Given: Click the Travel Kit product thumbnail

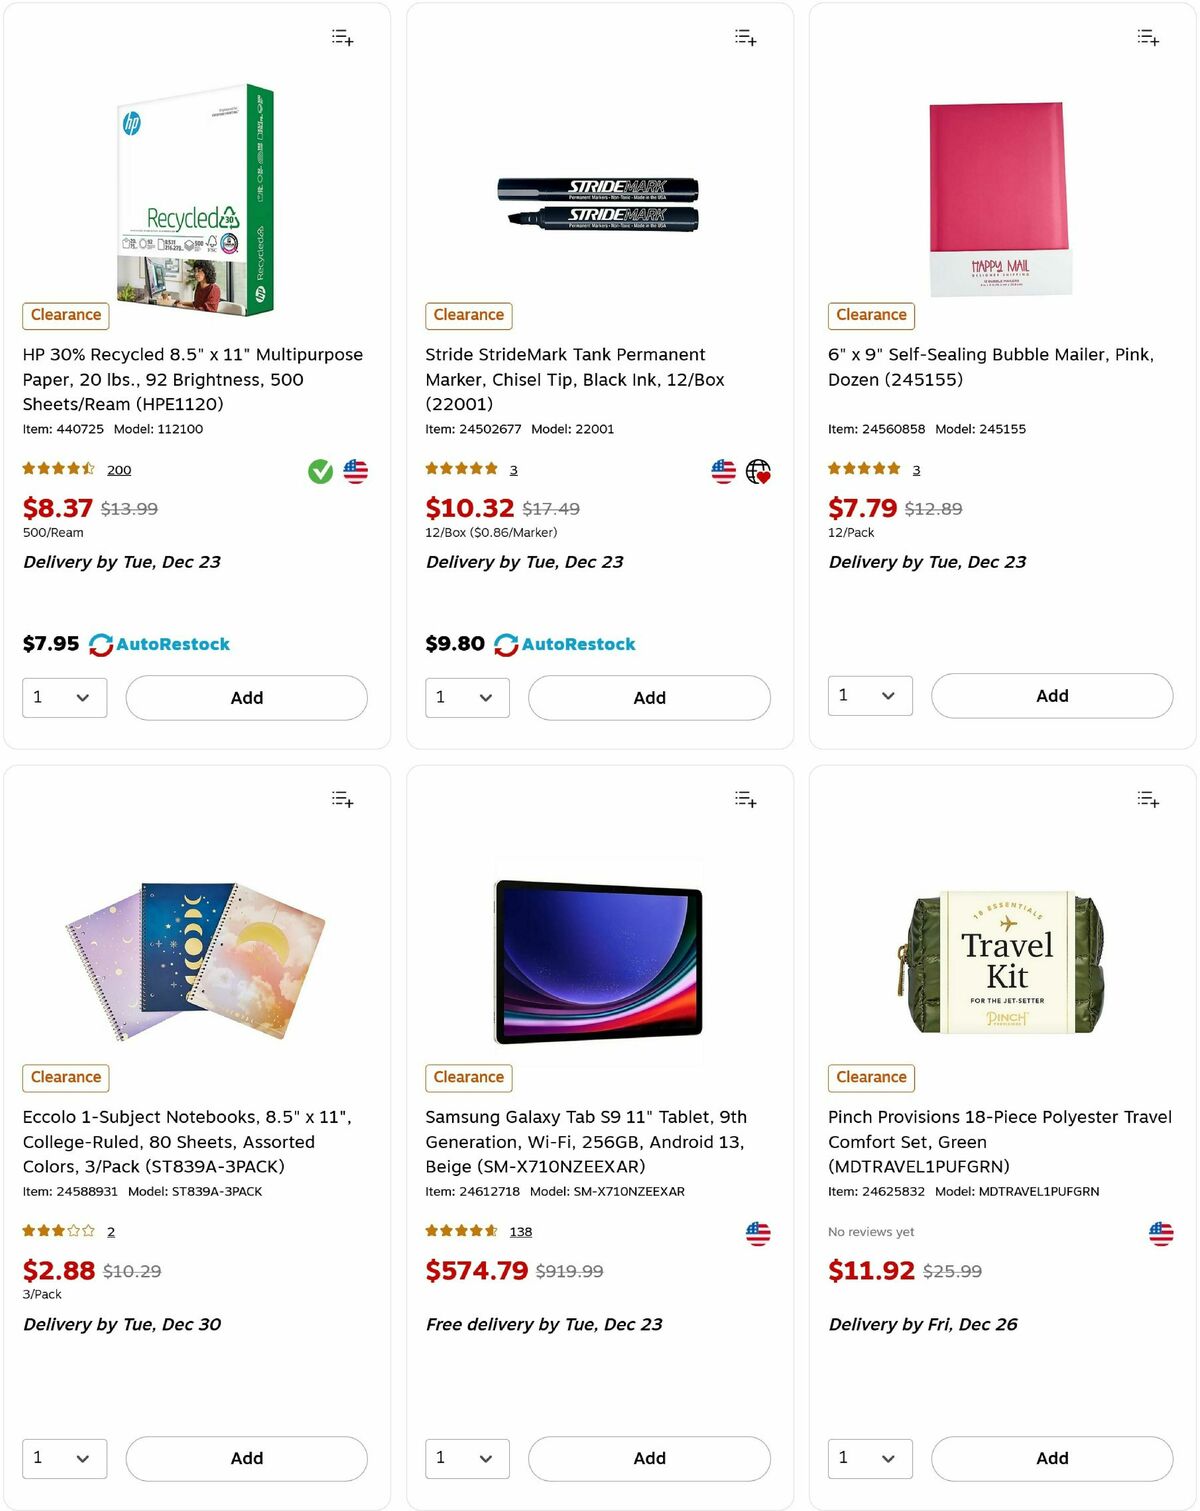Looking at the screenshot, I should point(1001,961).
